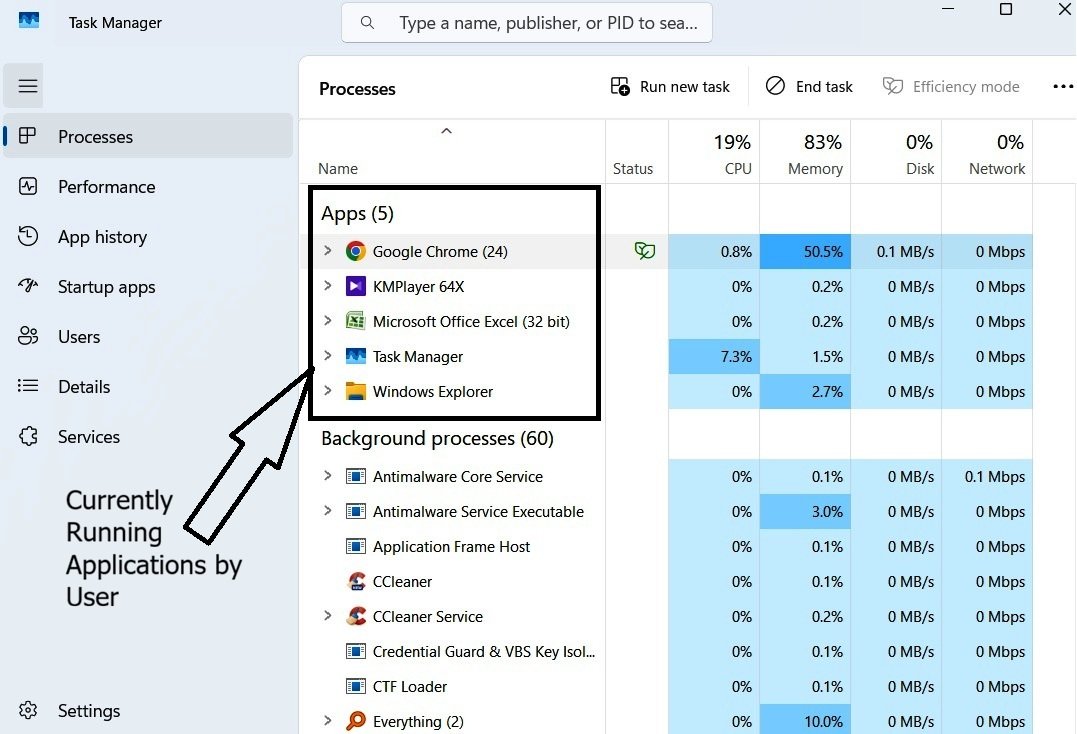
Task: Click the search magnifier icon
Action: tap(367, 23)
